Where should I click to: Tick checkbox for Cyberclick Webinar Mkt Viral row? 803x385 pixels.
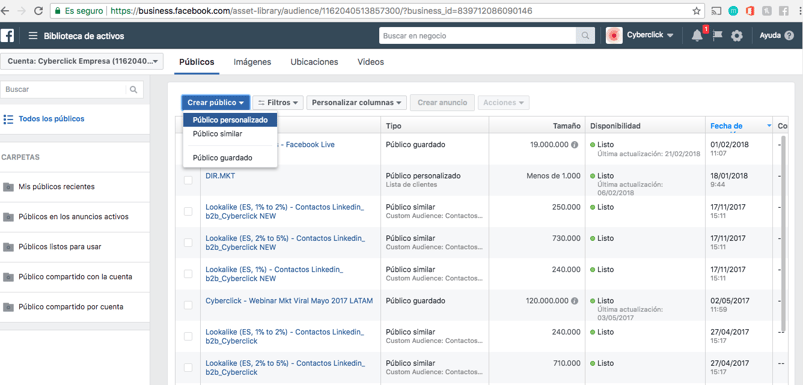188,305
